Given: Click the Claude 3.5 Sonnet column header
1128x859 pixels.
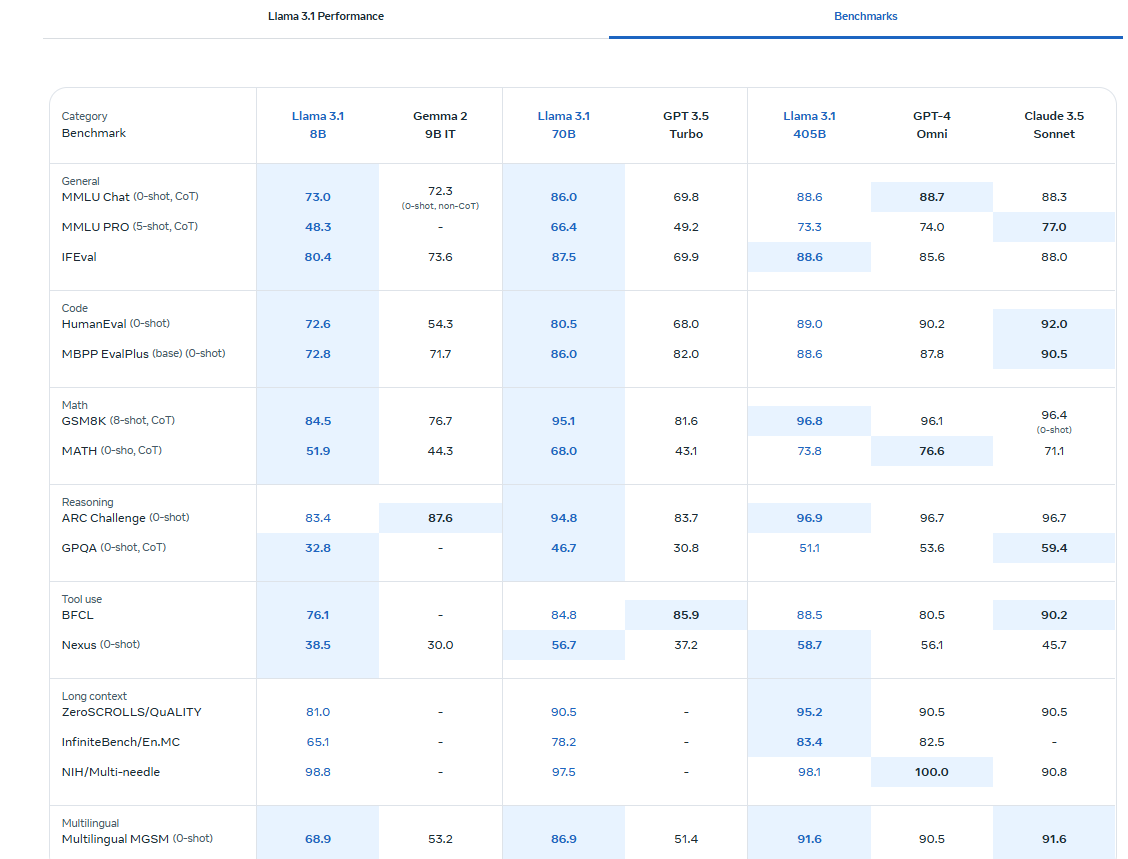Looking at the screenshot, I should (x=1054, y=124).
